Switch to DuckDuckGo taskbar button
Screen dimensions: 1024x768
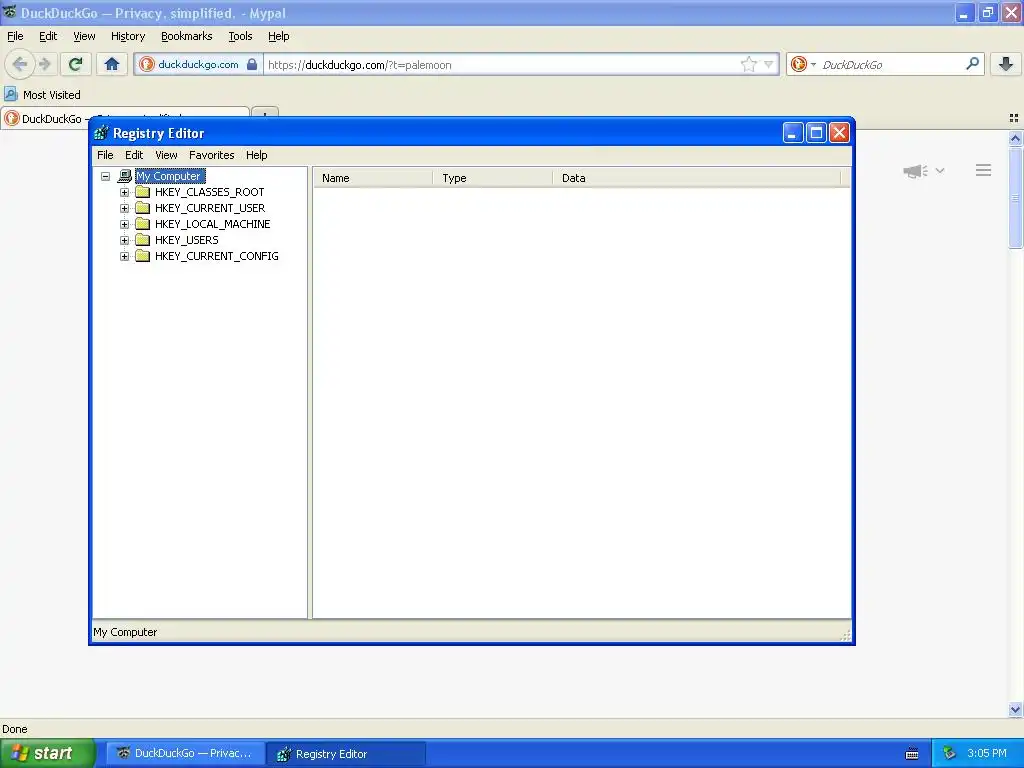pyautogui.click(x=185, y=753)
